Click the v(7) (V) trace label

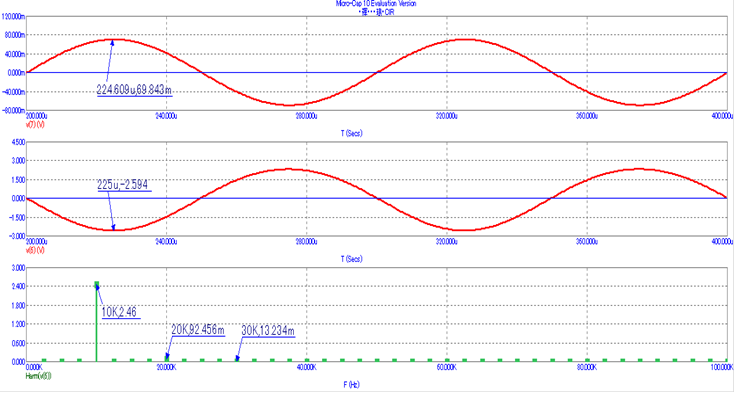(35, 125)
